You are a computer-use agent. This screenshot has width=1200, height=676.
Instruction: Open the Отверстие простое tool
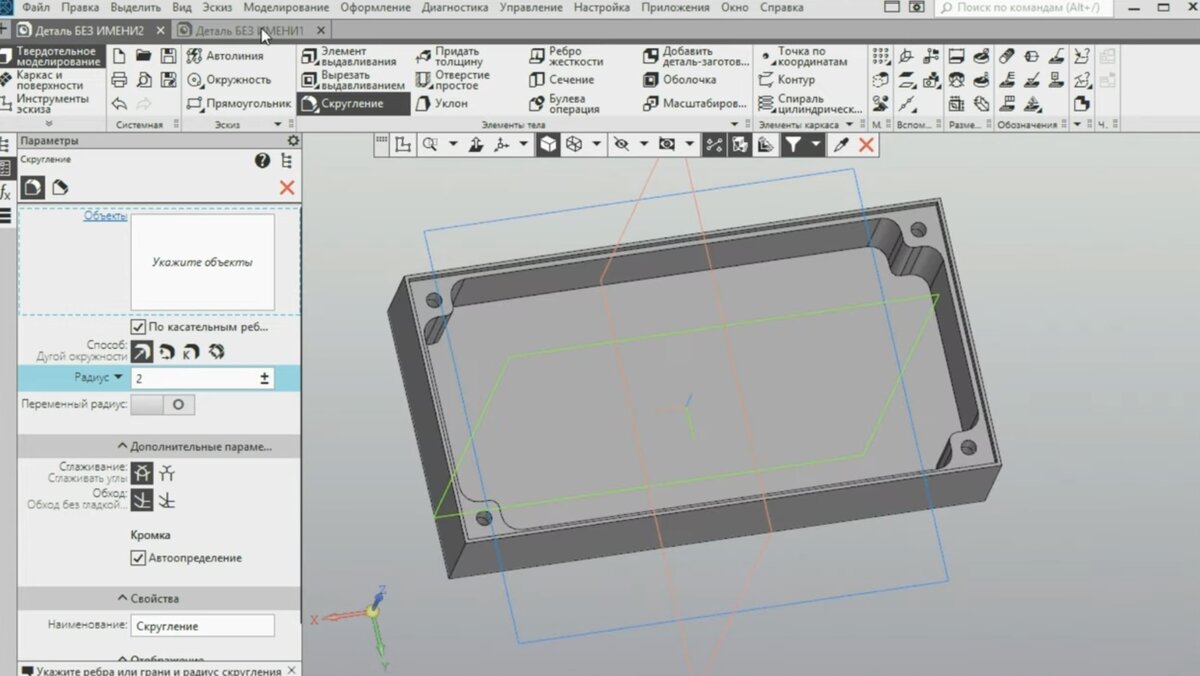[454, 78]
